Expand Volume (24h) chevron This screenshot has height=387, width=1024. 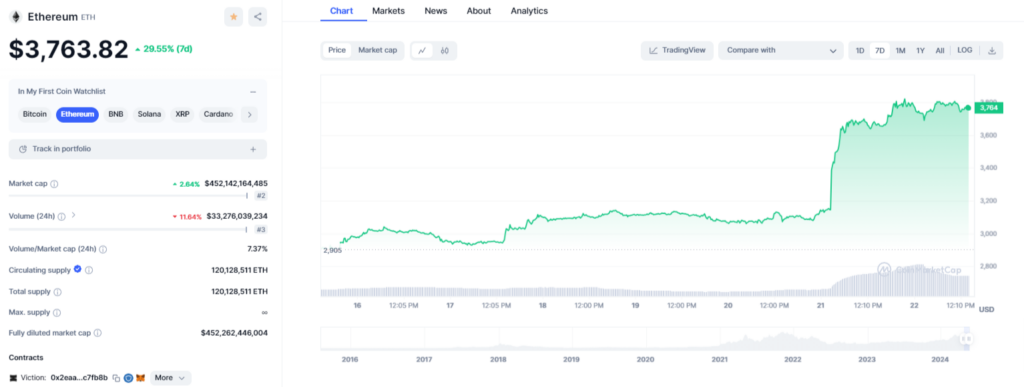[73, 215]
